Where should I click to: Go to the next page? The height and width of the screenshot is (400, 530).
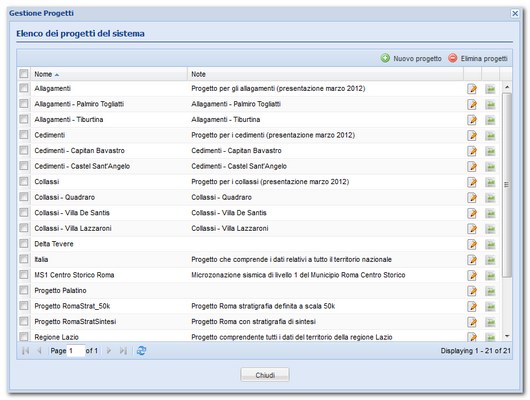point(109,351)
